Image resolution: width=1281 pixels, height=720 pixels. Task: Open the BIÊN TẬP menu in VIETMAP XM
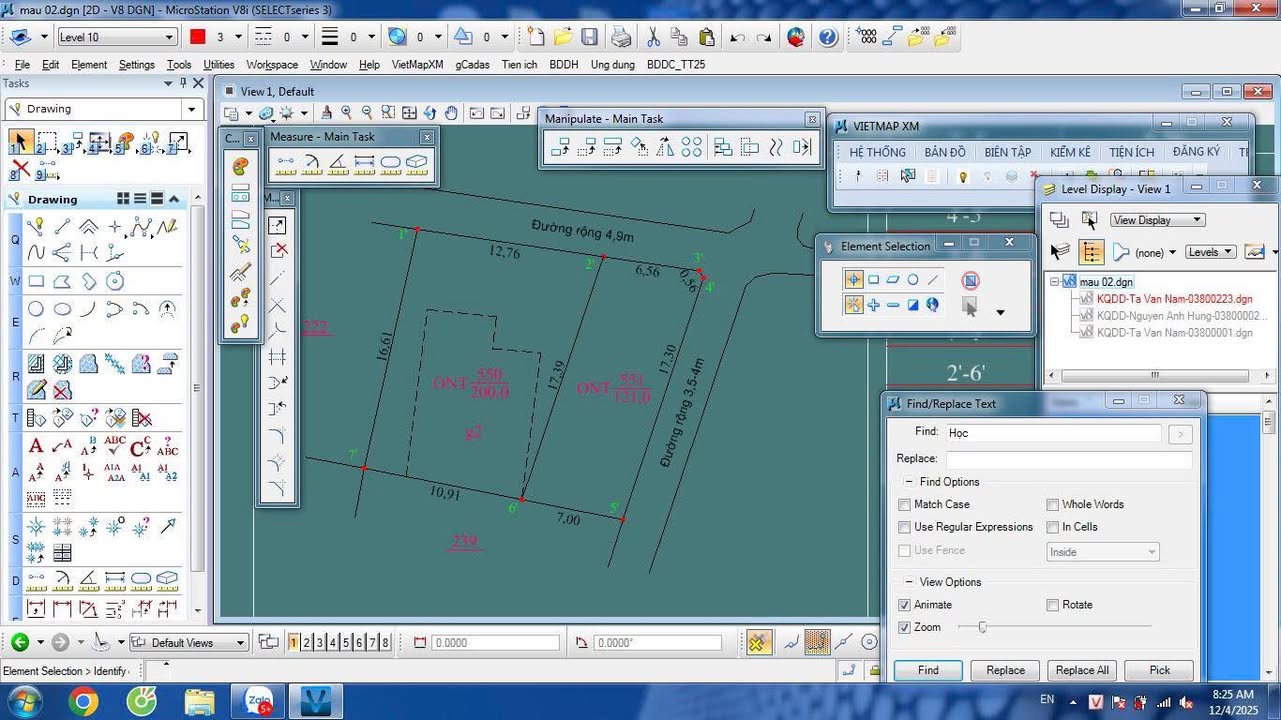point(1007,152)
